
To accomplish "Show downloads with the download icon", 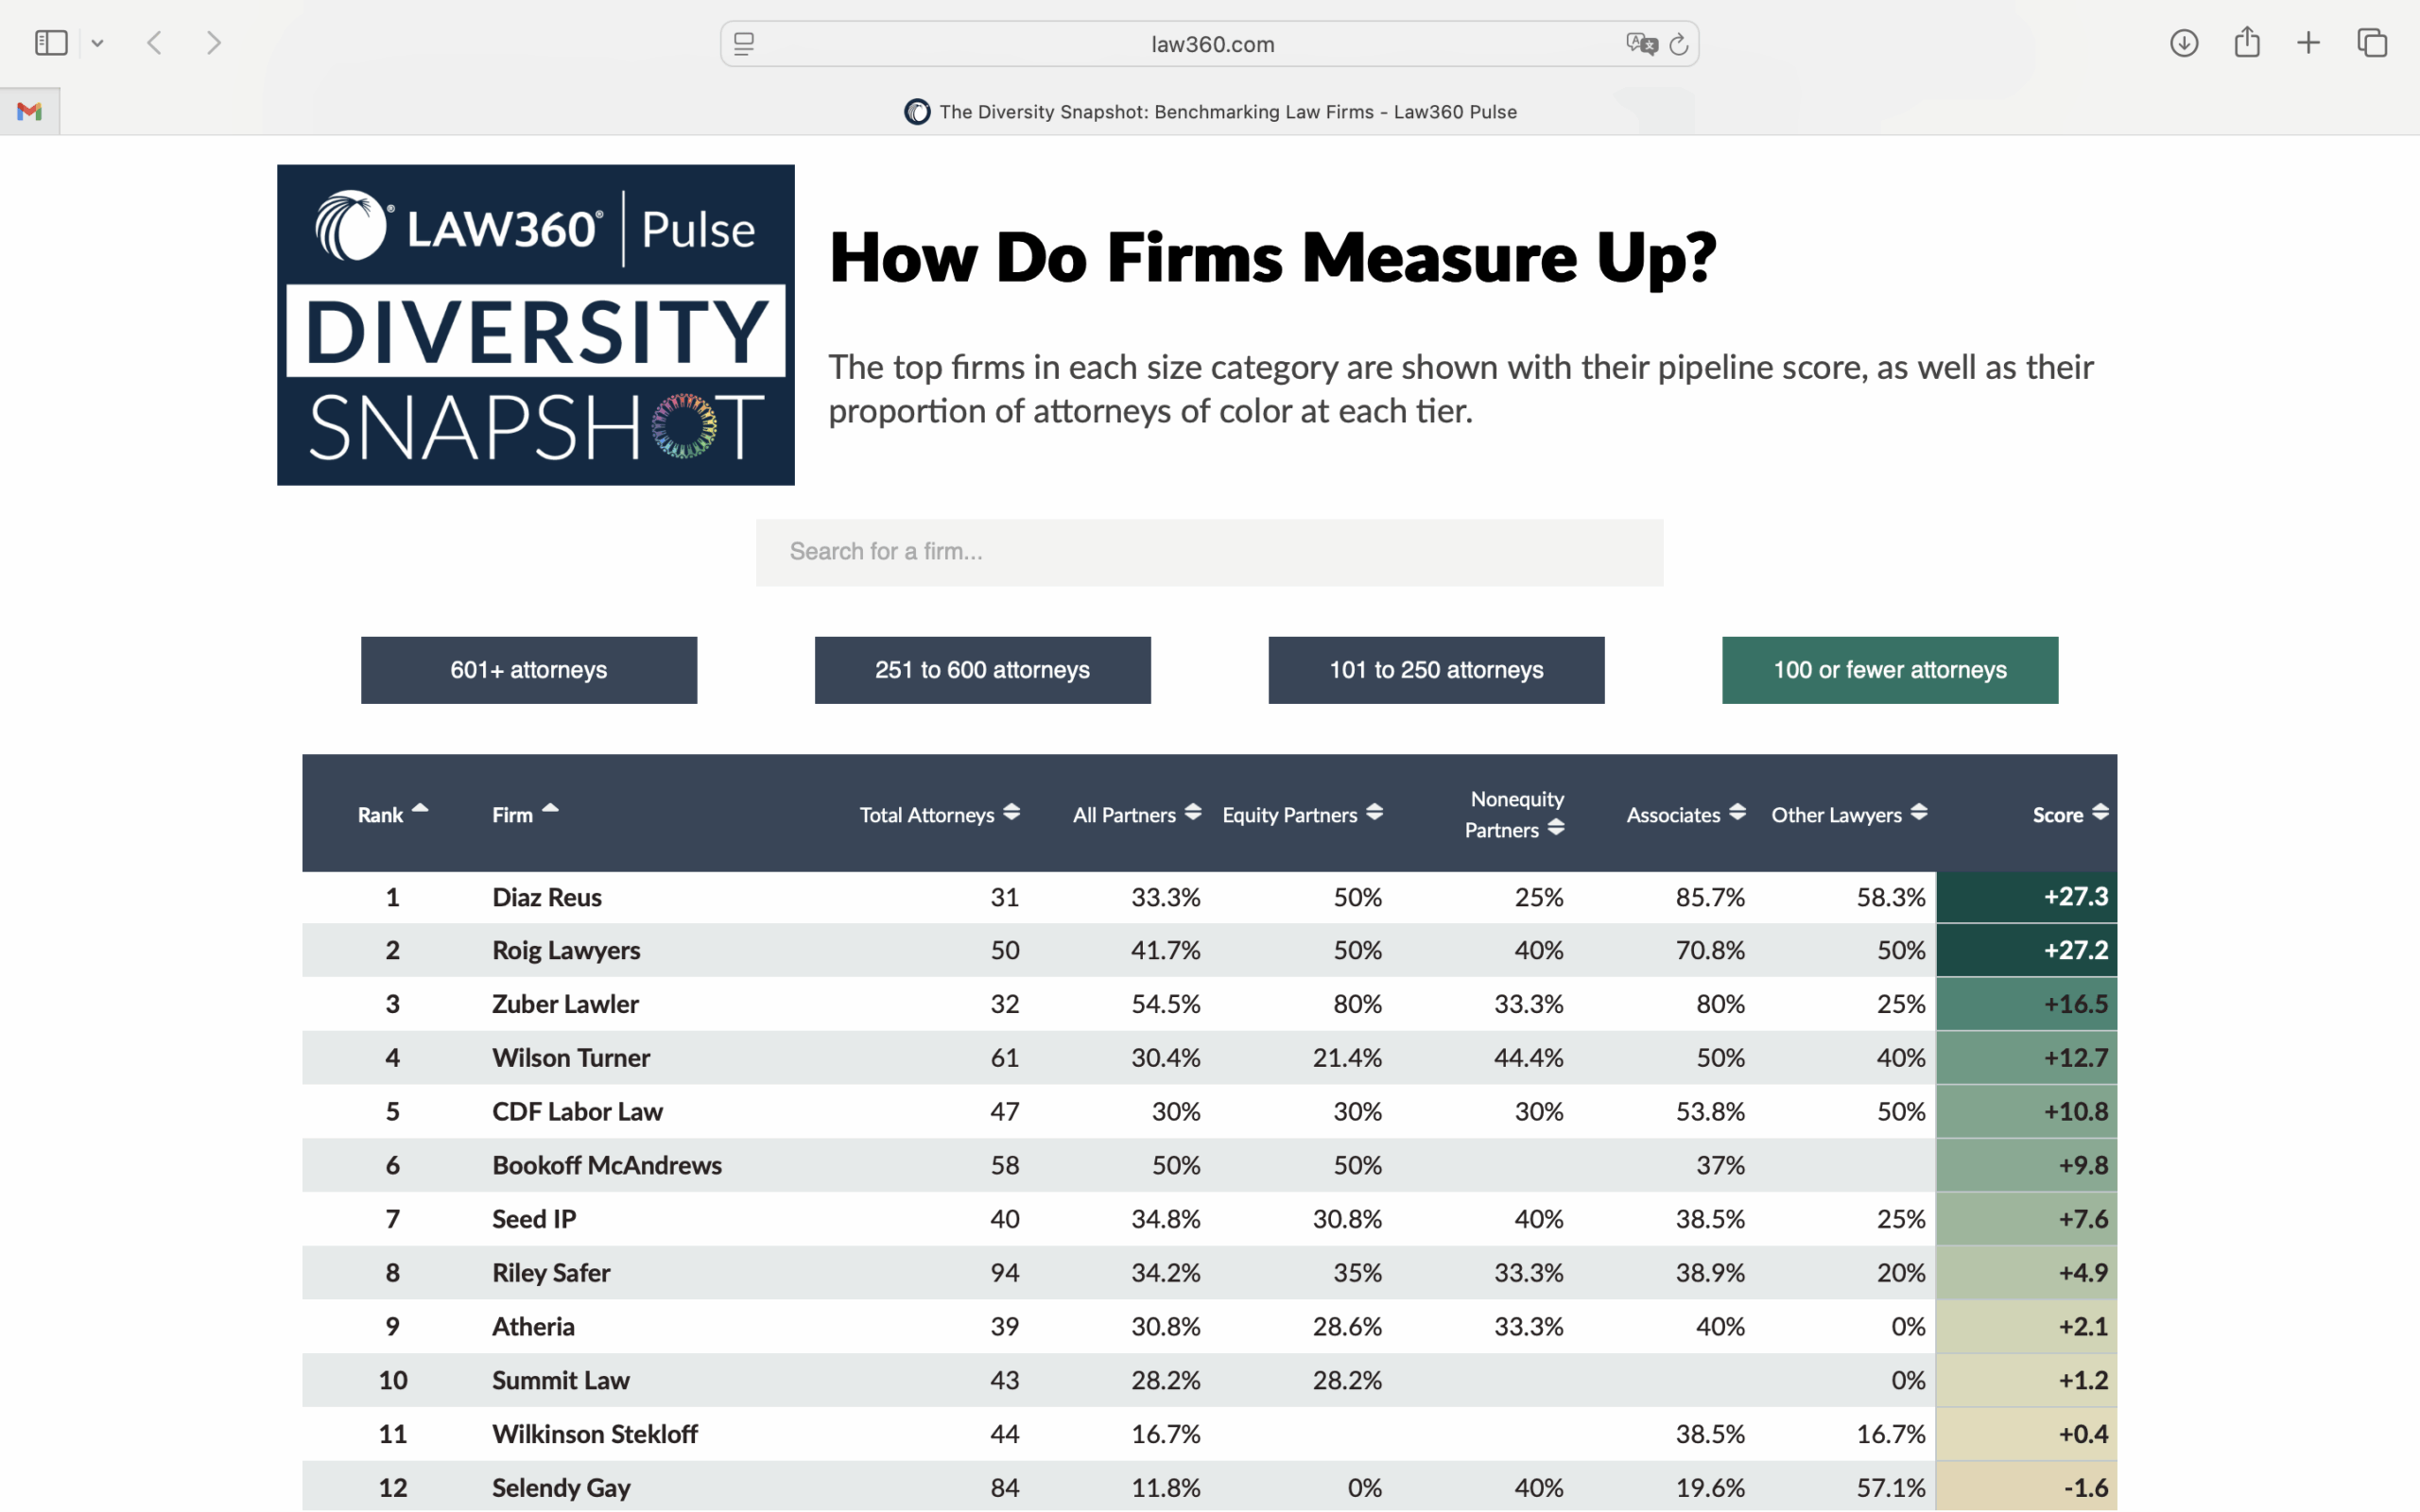I will click(x=2183, y=43).
